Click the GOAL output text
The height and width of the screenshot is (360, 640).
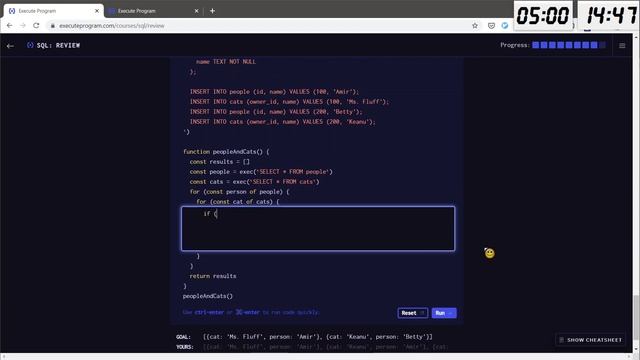318,337
